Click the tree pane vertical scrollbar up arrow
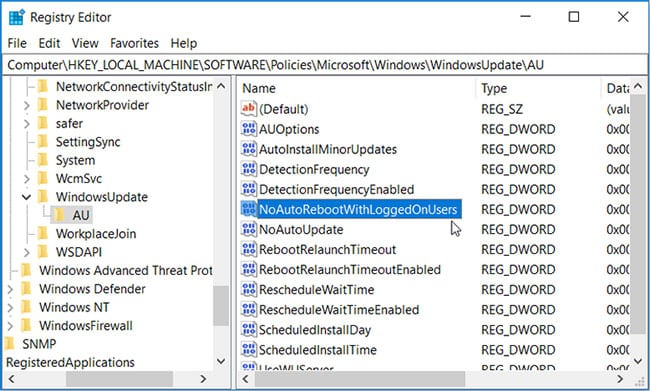650x391 pixels. [x=221, y=86]
